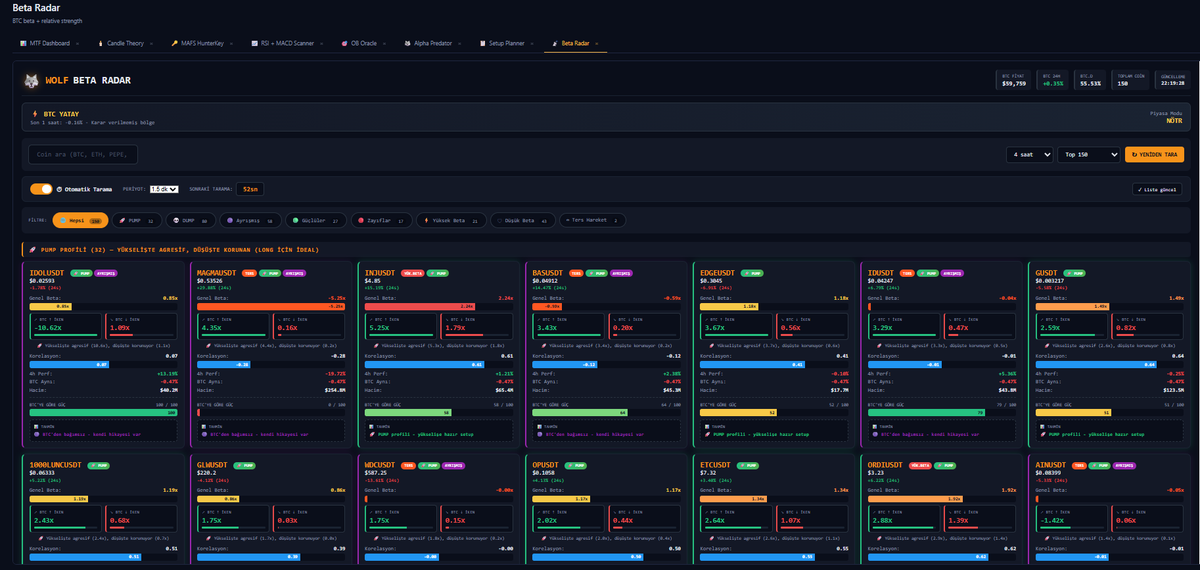Close the RSI + MACD Scanner tab

pos(321,44)
